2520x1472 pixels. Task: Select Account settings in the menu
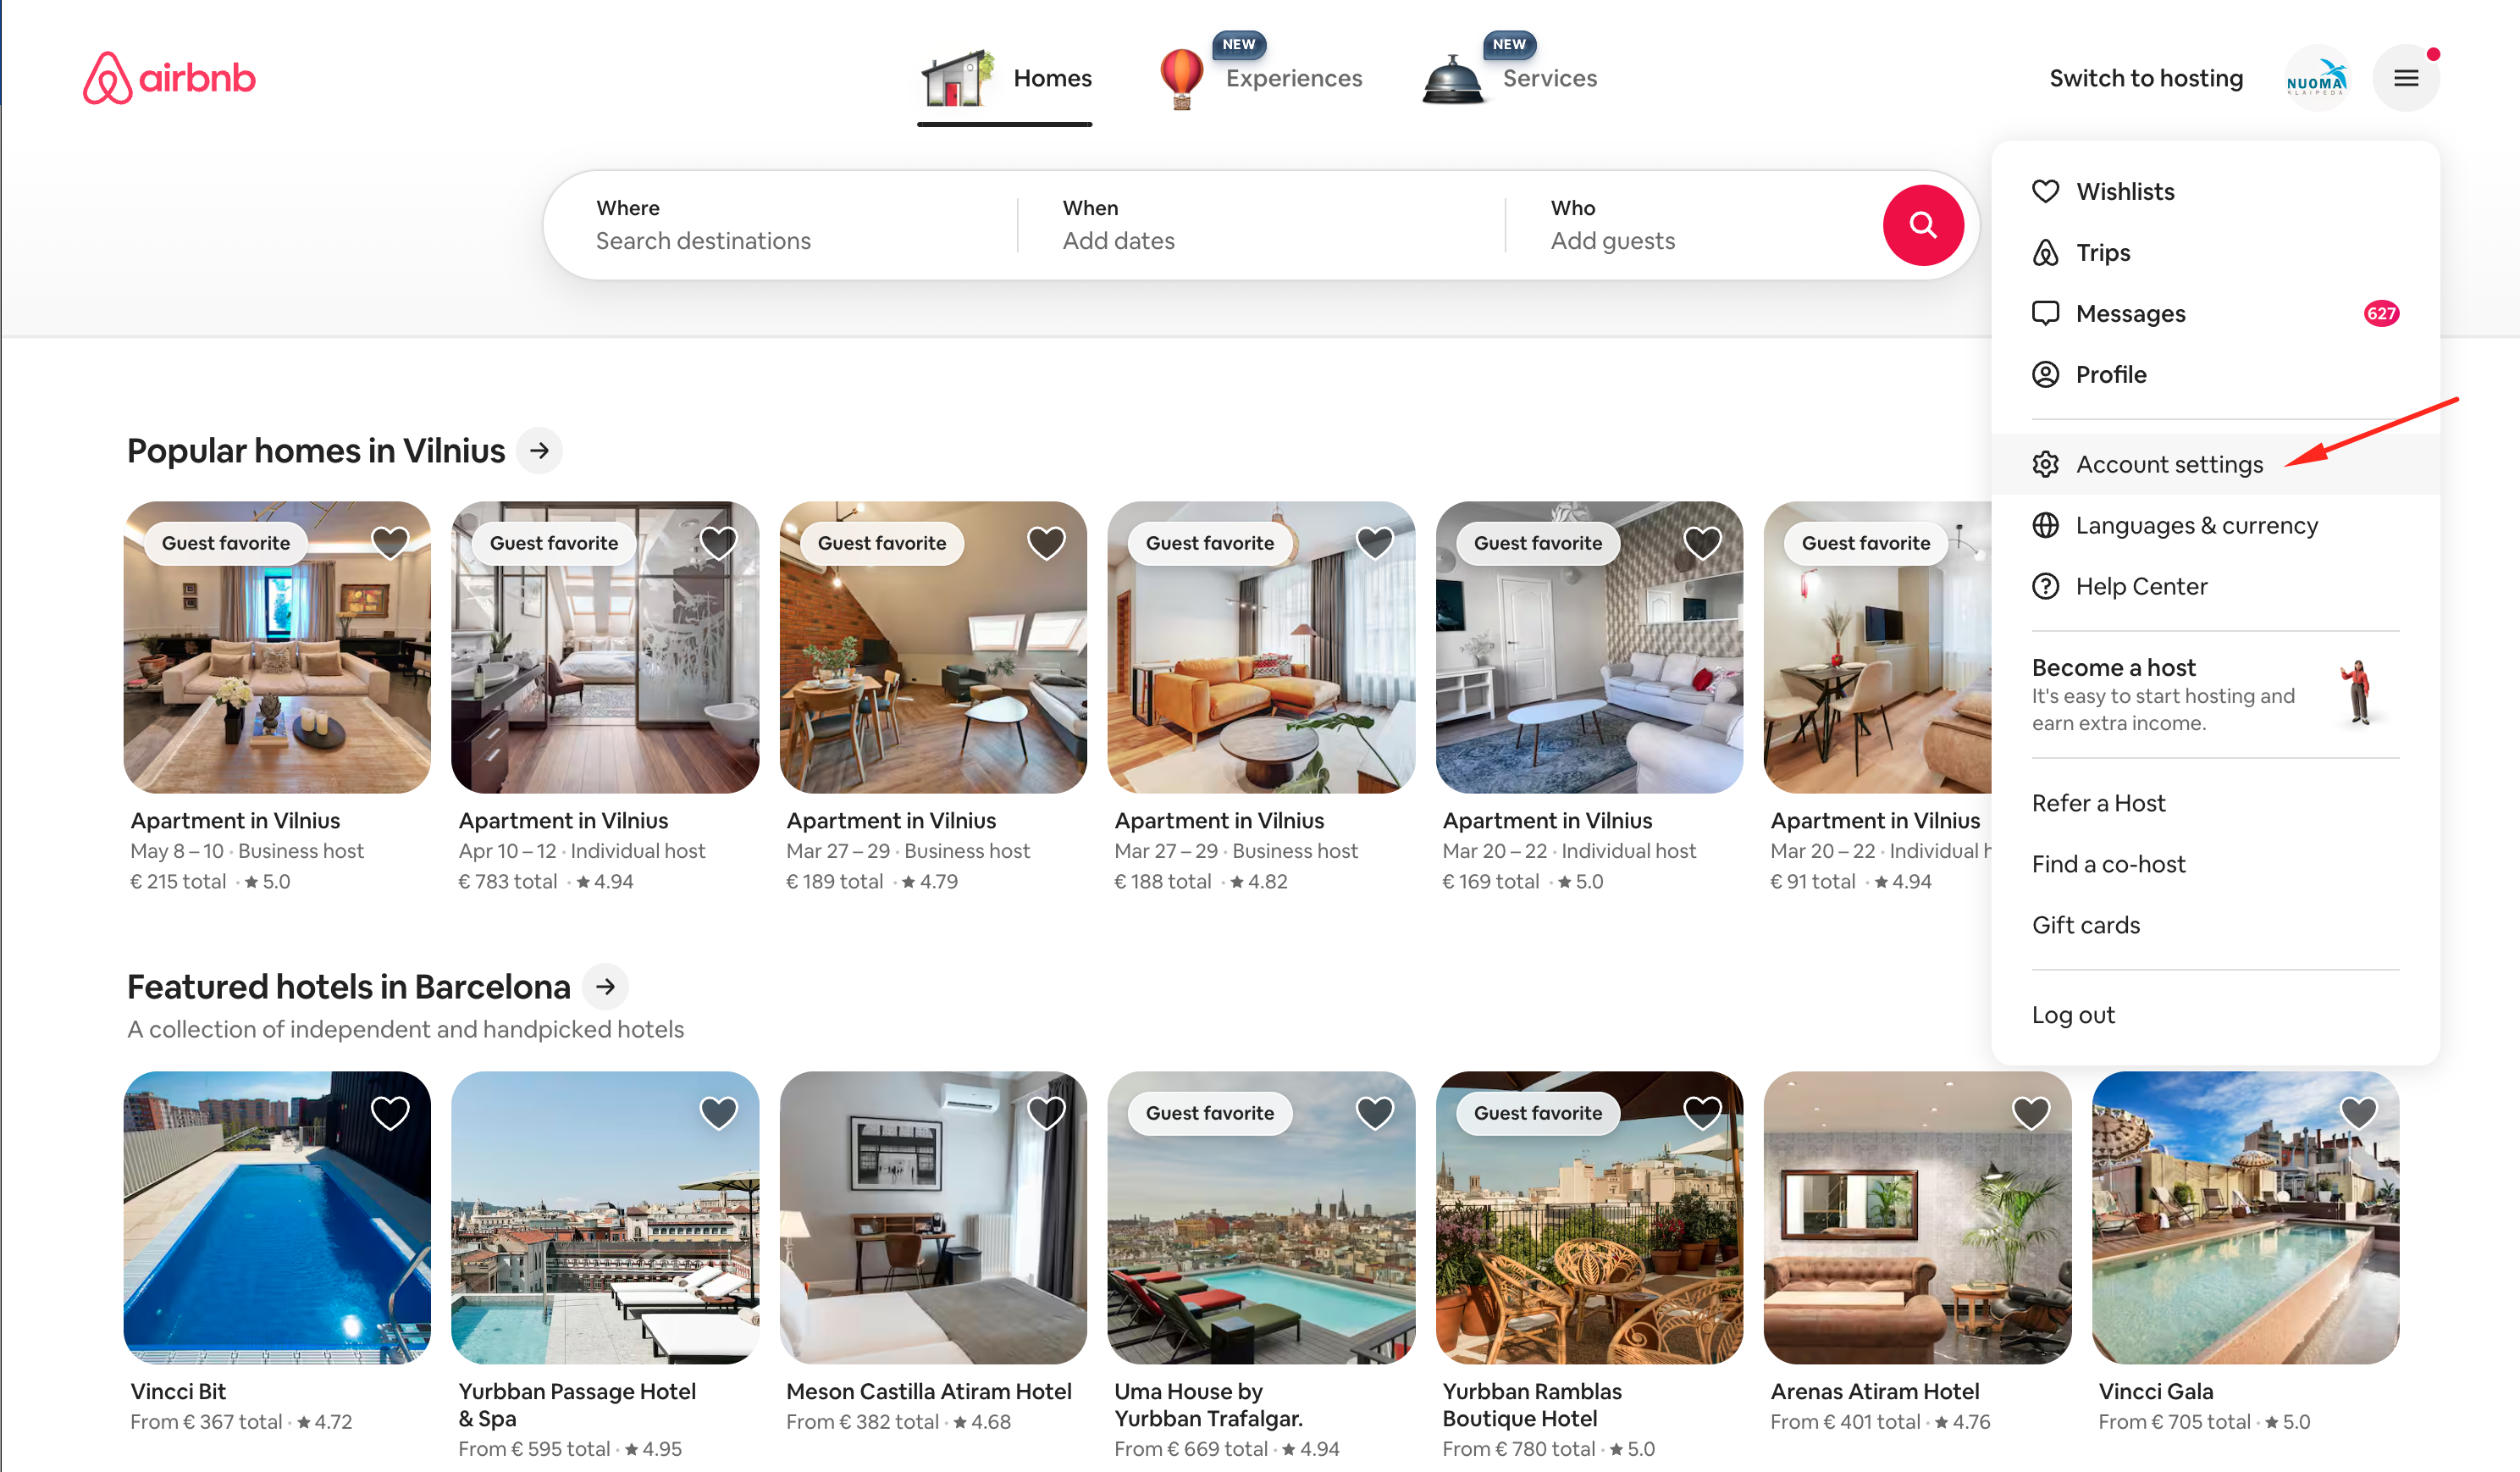point(2170,463)
